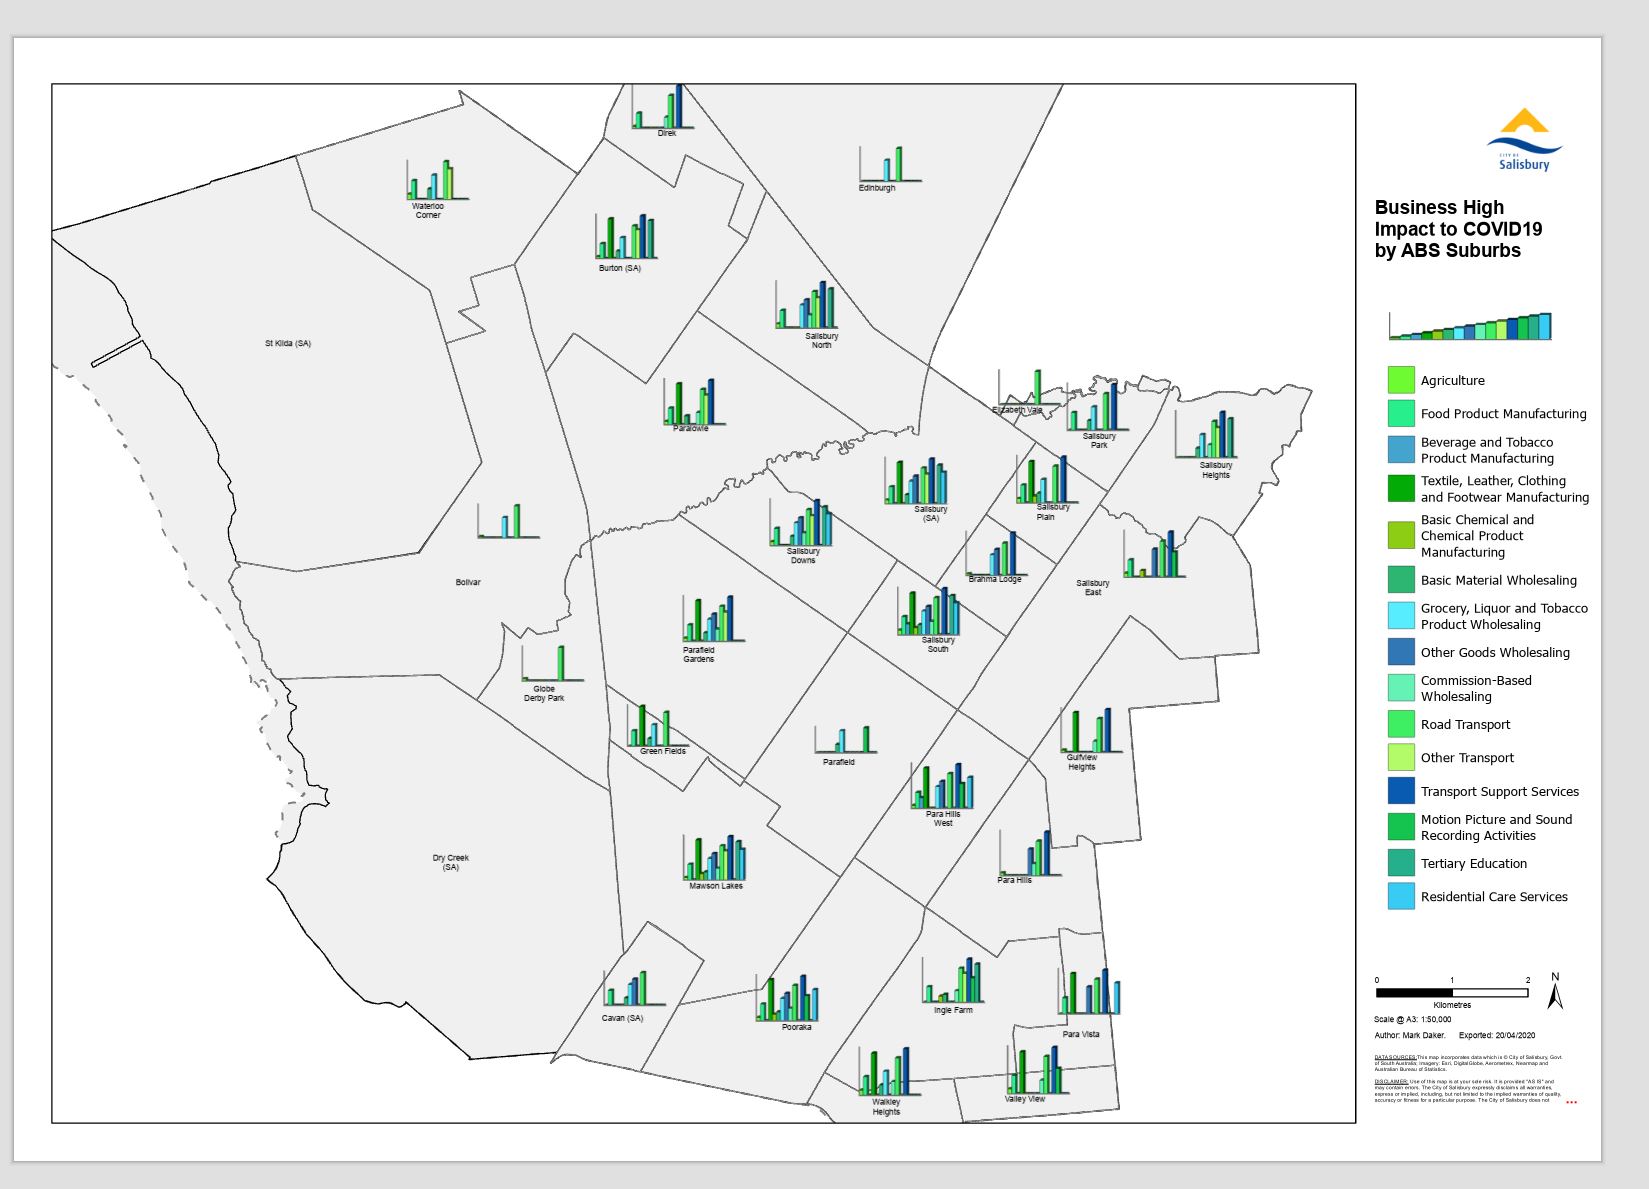Screen dimensions: 1649x1189
Task: Click the Salisbury Park bar chart
Action: click(x=1096, y=406)
